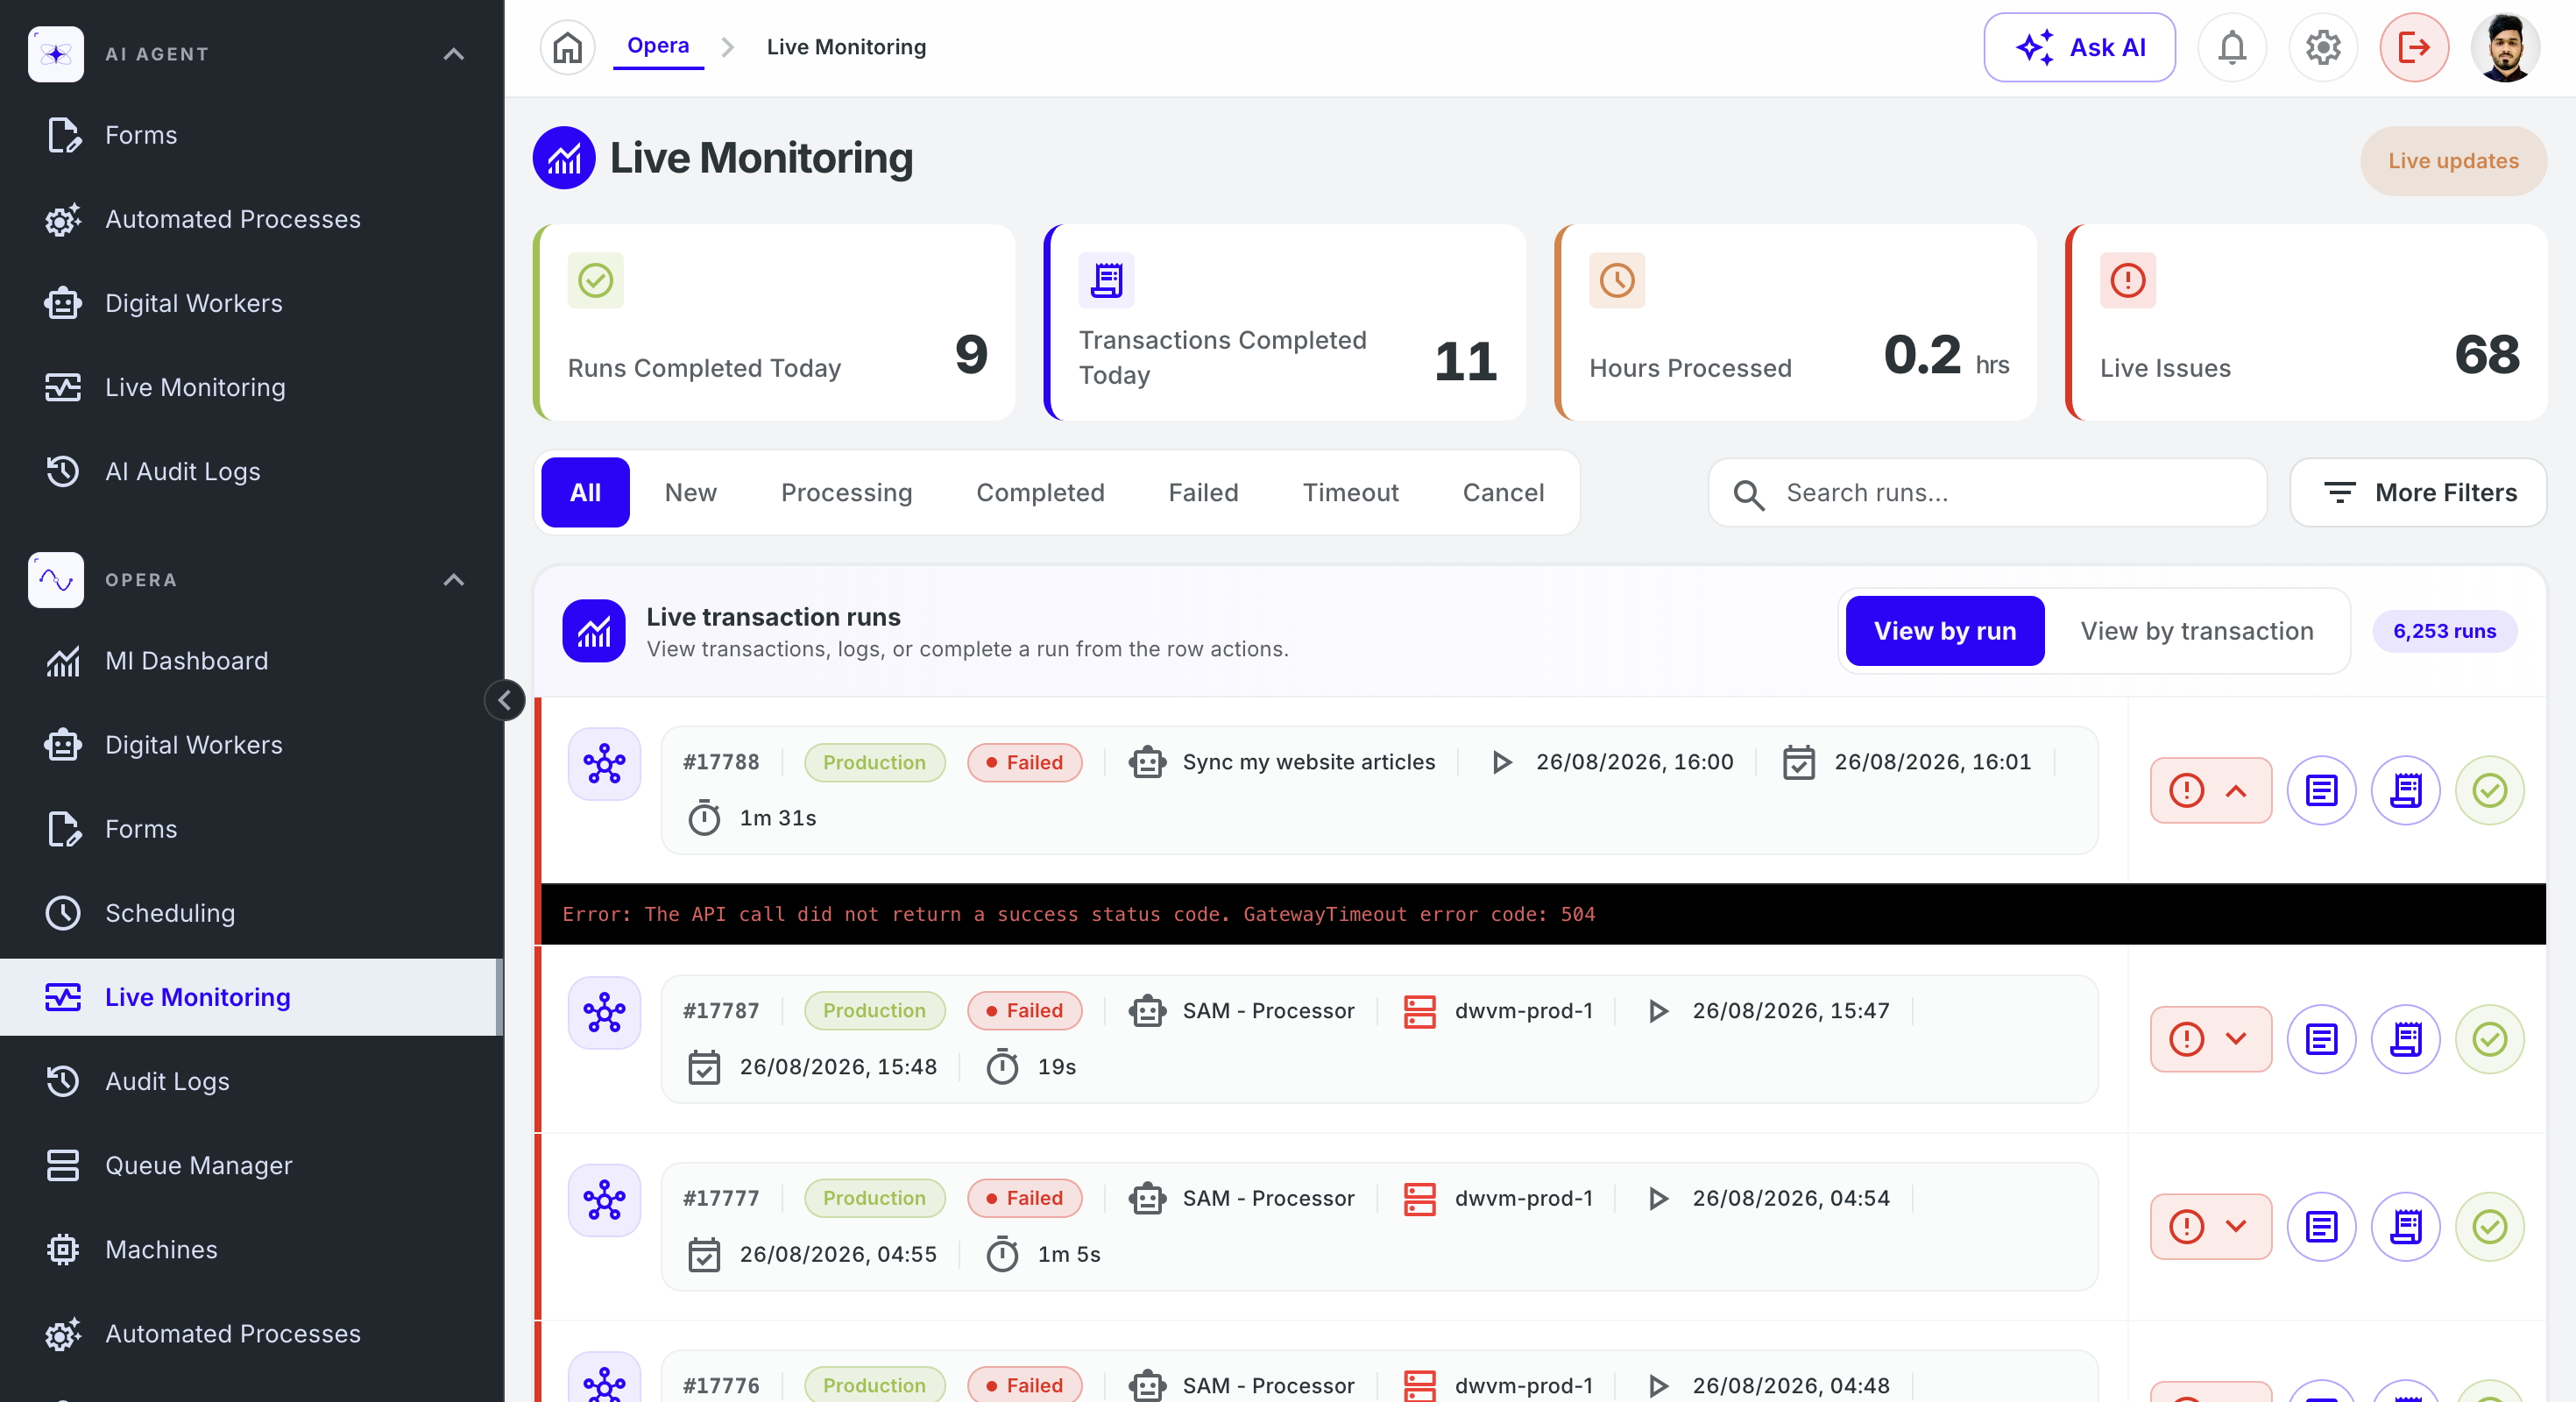
Task: Select the Timeout filter tab
Action: 1350,492
